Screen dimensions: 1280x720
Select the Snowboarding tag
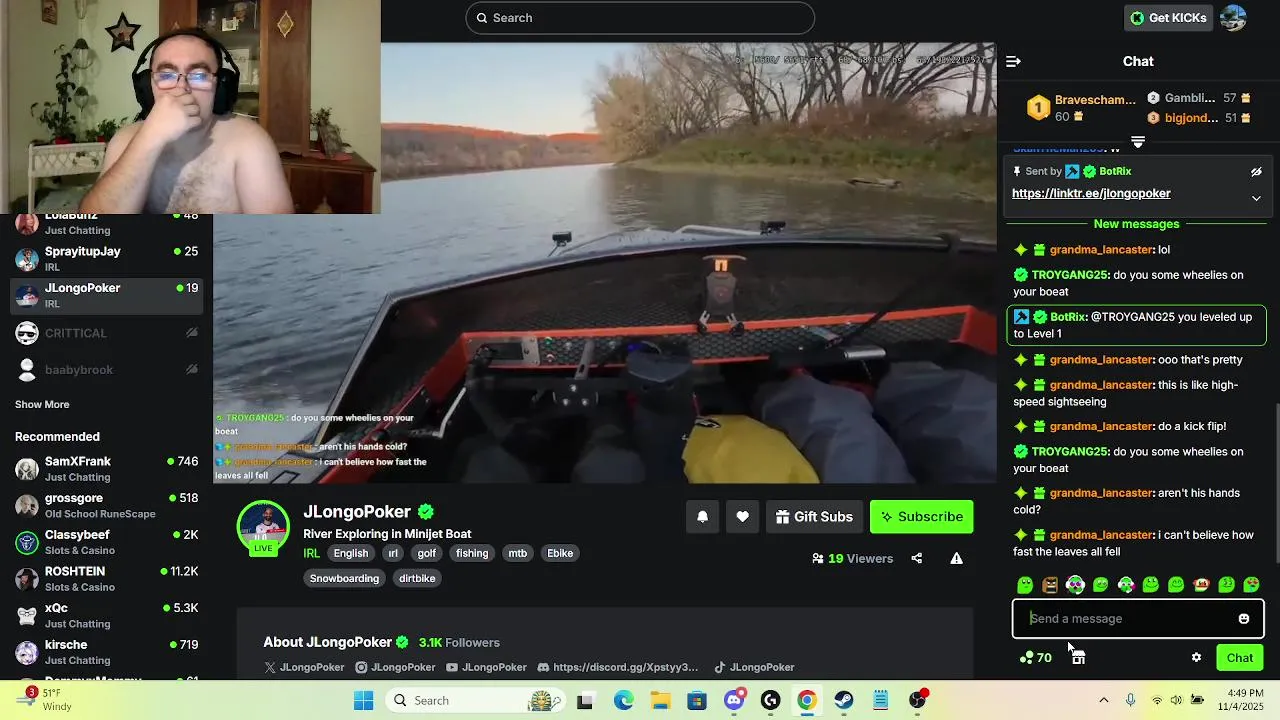point(344,578)
